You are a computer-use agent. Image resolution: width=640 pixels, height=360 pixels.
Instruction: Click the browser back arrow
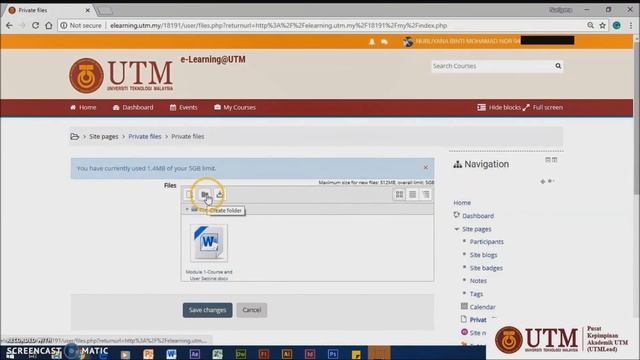tap(9, 25)
